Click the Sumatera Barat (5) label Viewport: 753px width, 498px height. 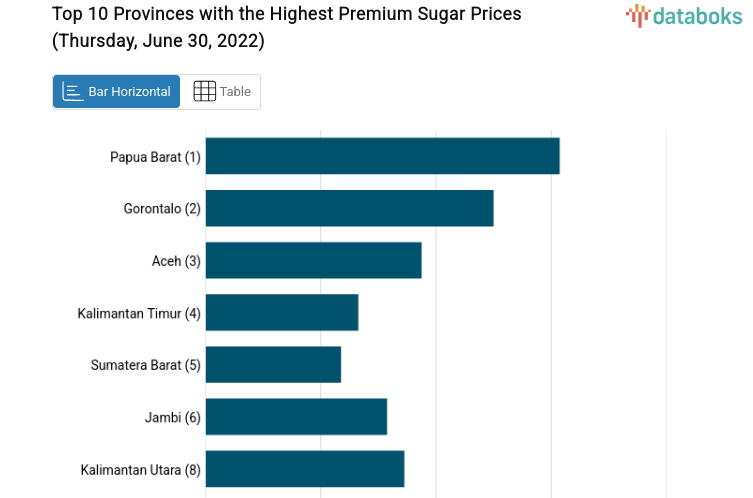point(146,365)
